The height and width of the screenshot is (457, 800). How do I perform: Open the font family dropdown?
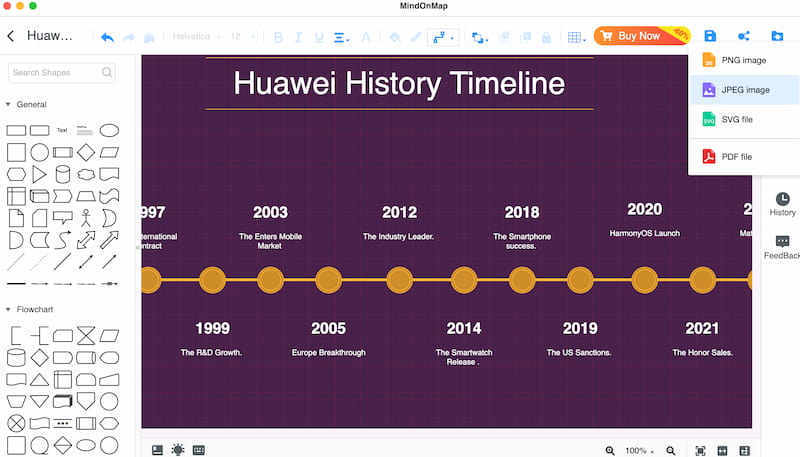click(196, 37)
